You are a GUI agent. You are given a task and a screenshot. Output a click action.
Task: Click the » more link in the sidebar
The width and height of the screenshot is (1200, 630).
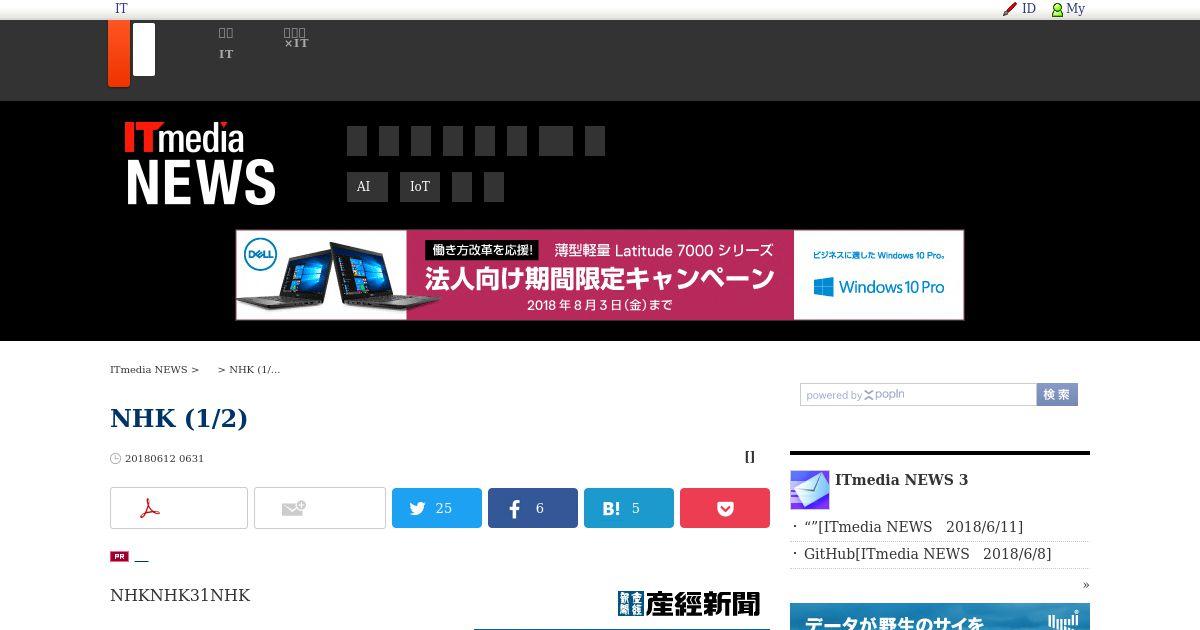1086,585
